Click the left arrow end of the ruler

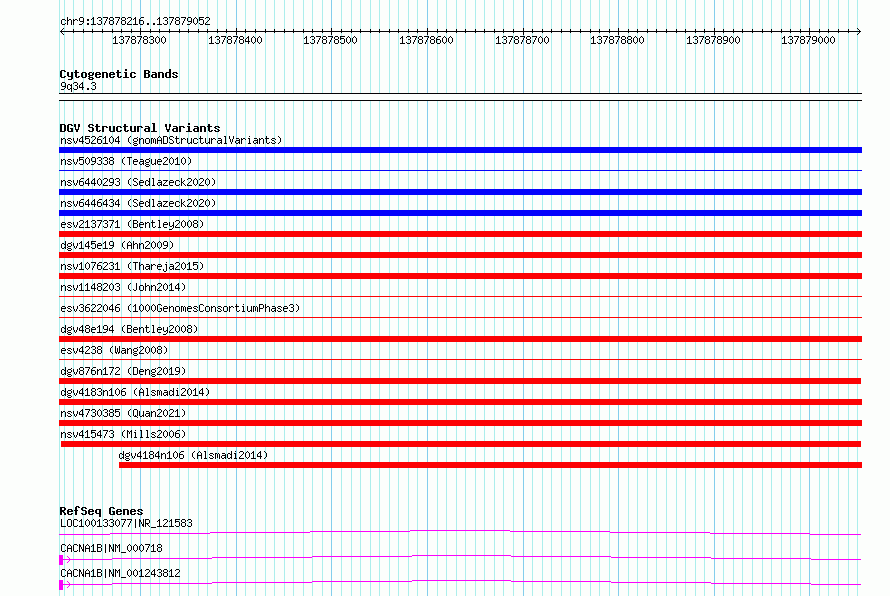62,32
